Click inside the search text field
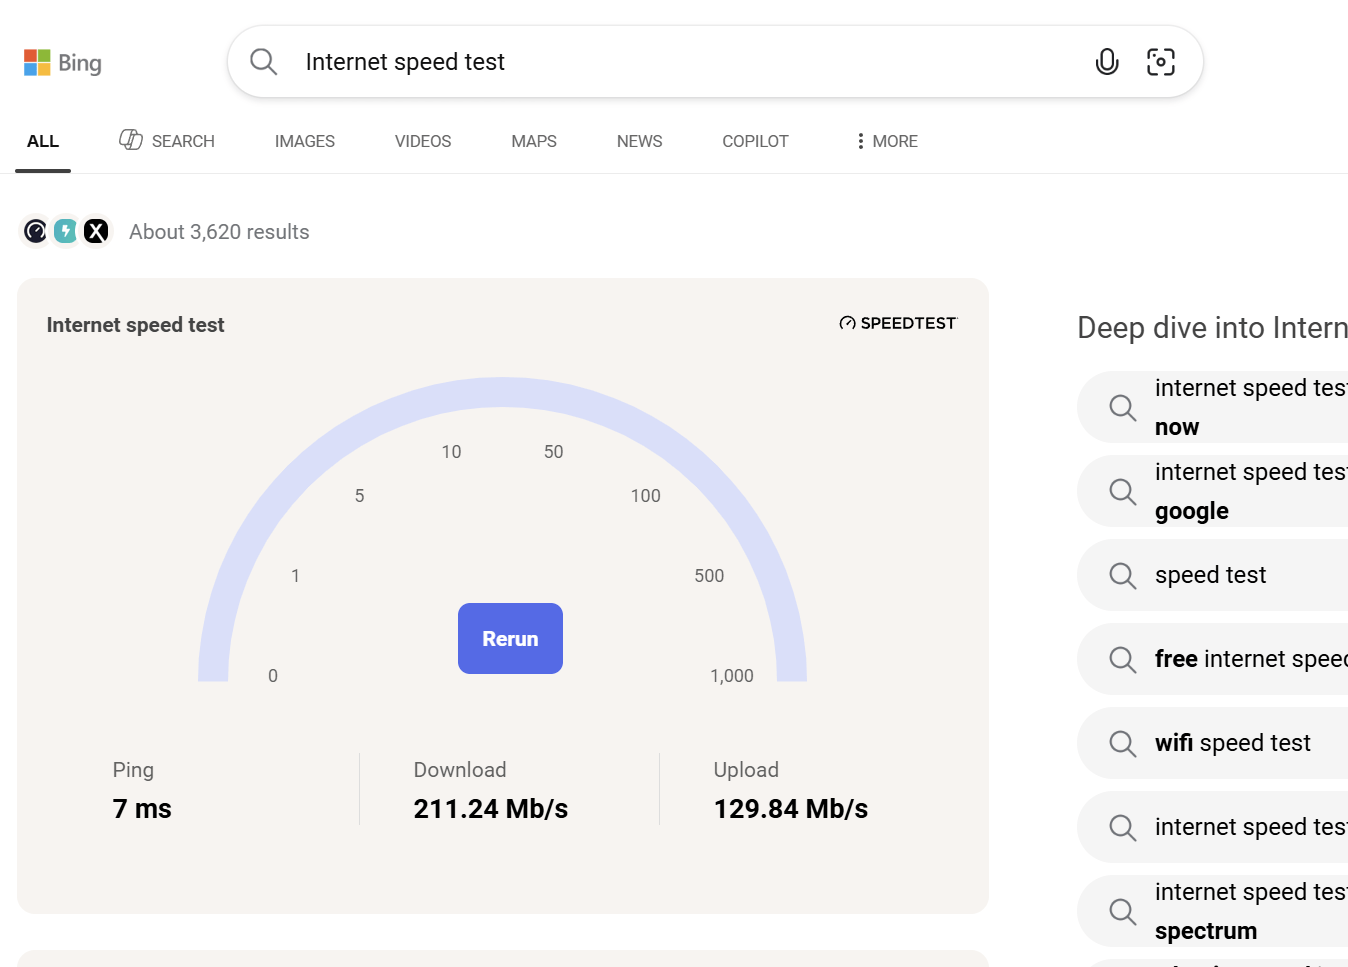 (680, 62)
